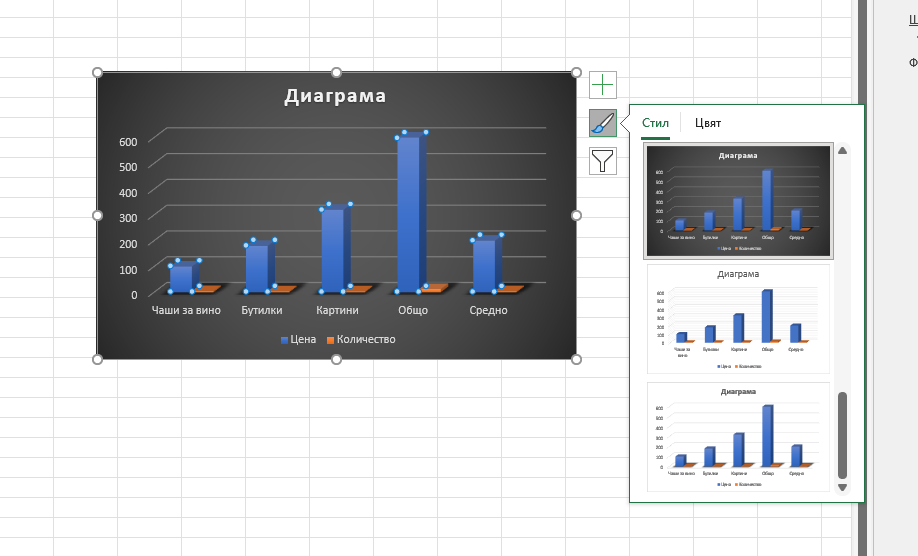
Task: Click the style gallery scrollbar thumb
Action: (x=842, y=435)
